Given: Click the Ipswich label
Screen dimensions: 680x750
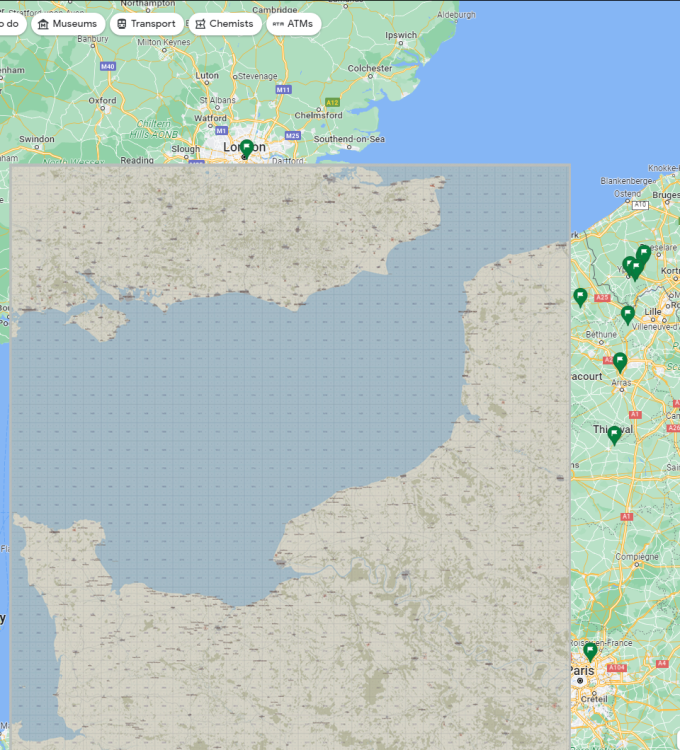Looking at the screenshot, I should tap(401, 35).
